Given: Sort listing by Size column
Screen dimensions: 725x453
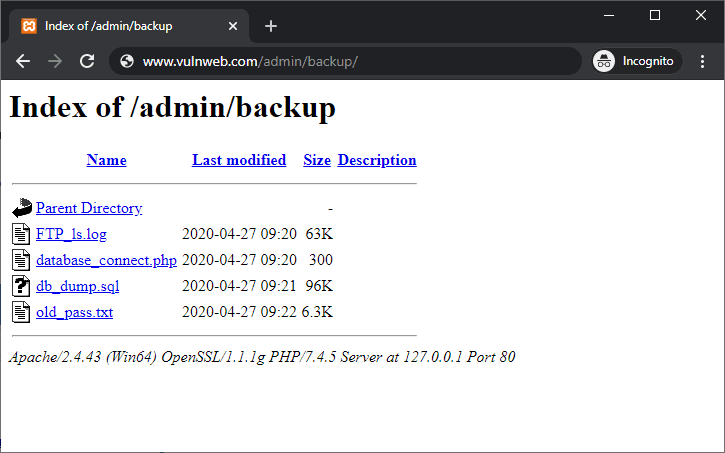Looking at the screenshot, I should (x=317, y=160).
